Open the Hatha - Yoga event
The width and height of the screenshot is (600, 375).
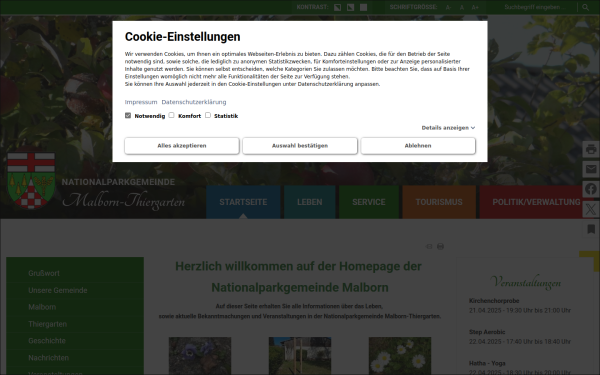(x=487, y=363)
